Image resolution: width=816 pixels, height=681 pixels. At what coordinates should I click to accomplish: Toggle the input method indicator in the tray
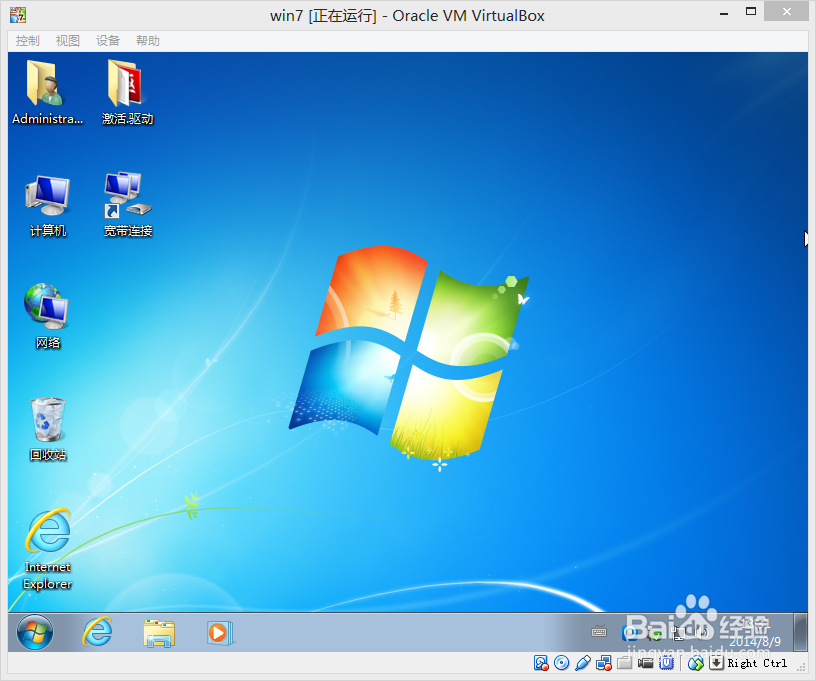pyautogui.click(x=599, y=631)
